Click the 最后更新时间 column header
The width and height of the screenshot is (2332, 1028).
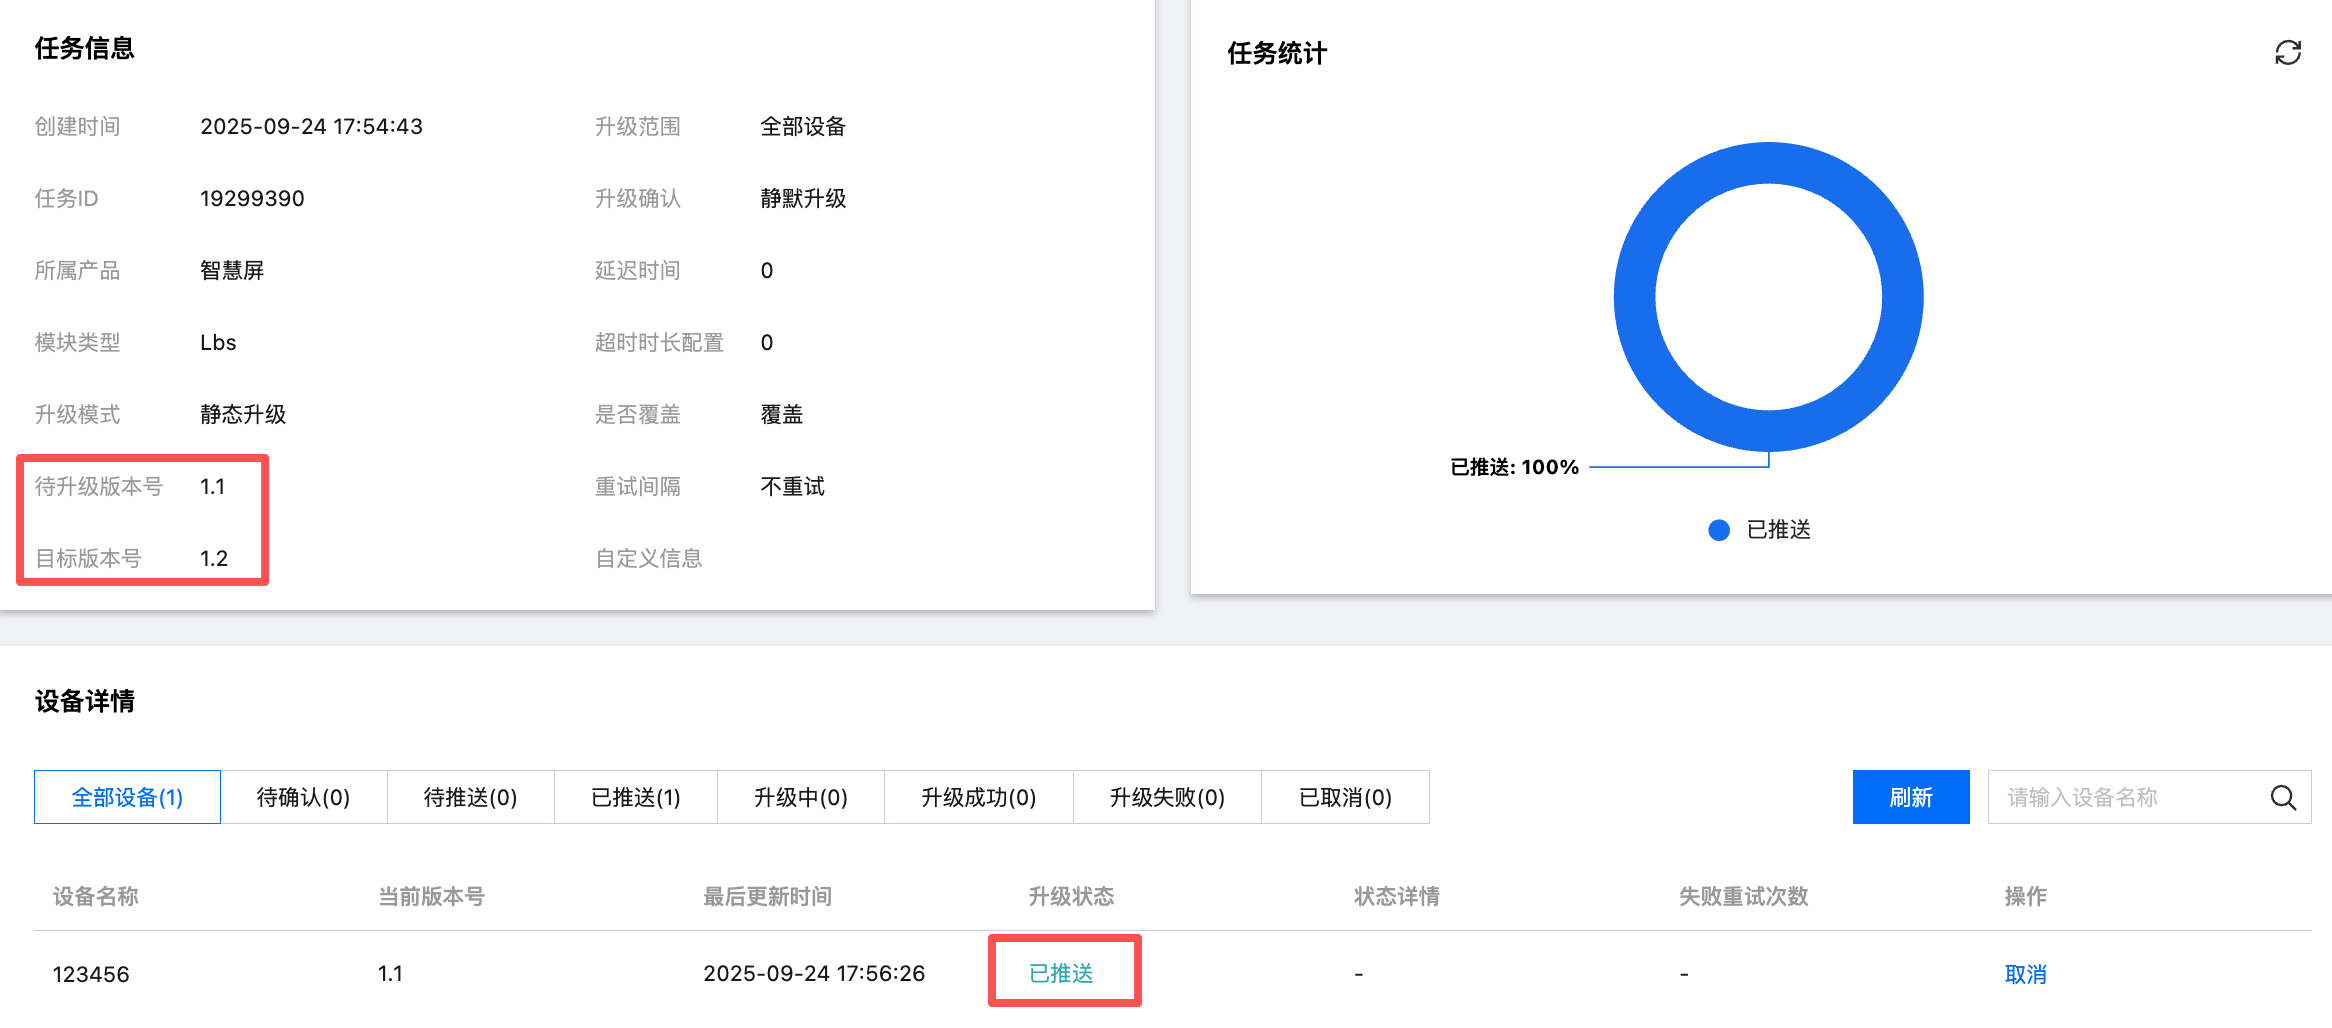click(767, 896)
